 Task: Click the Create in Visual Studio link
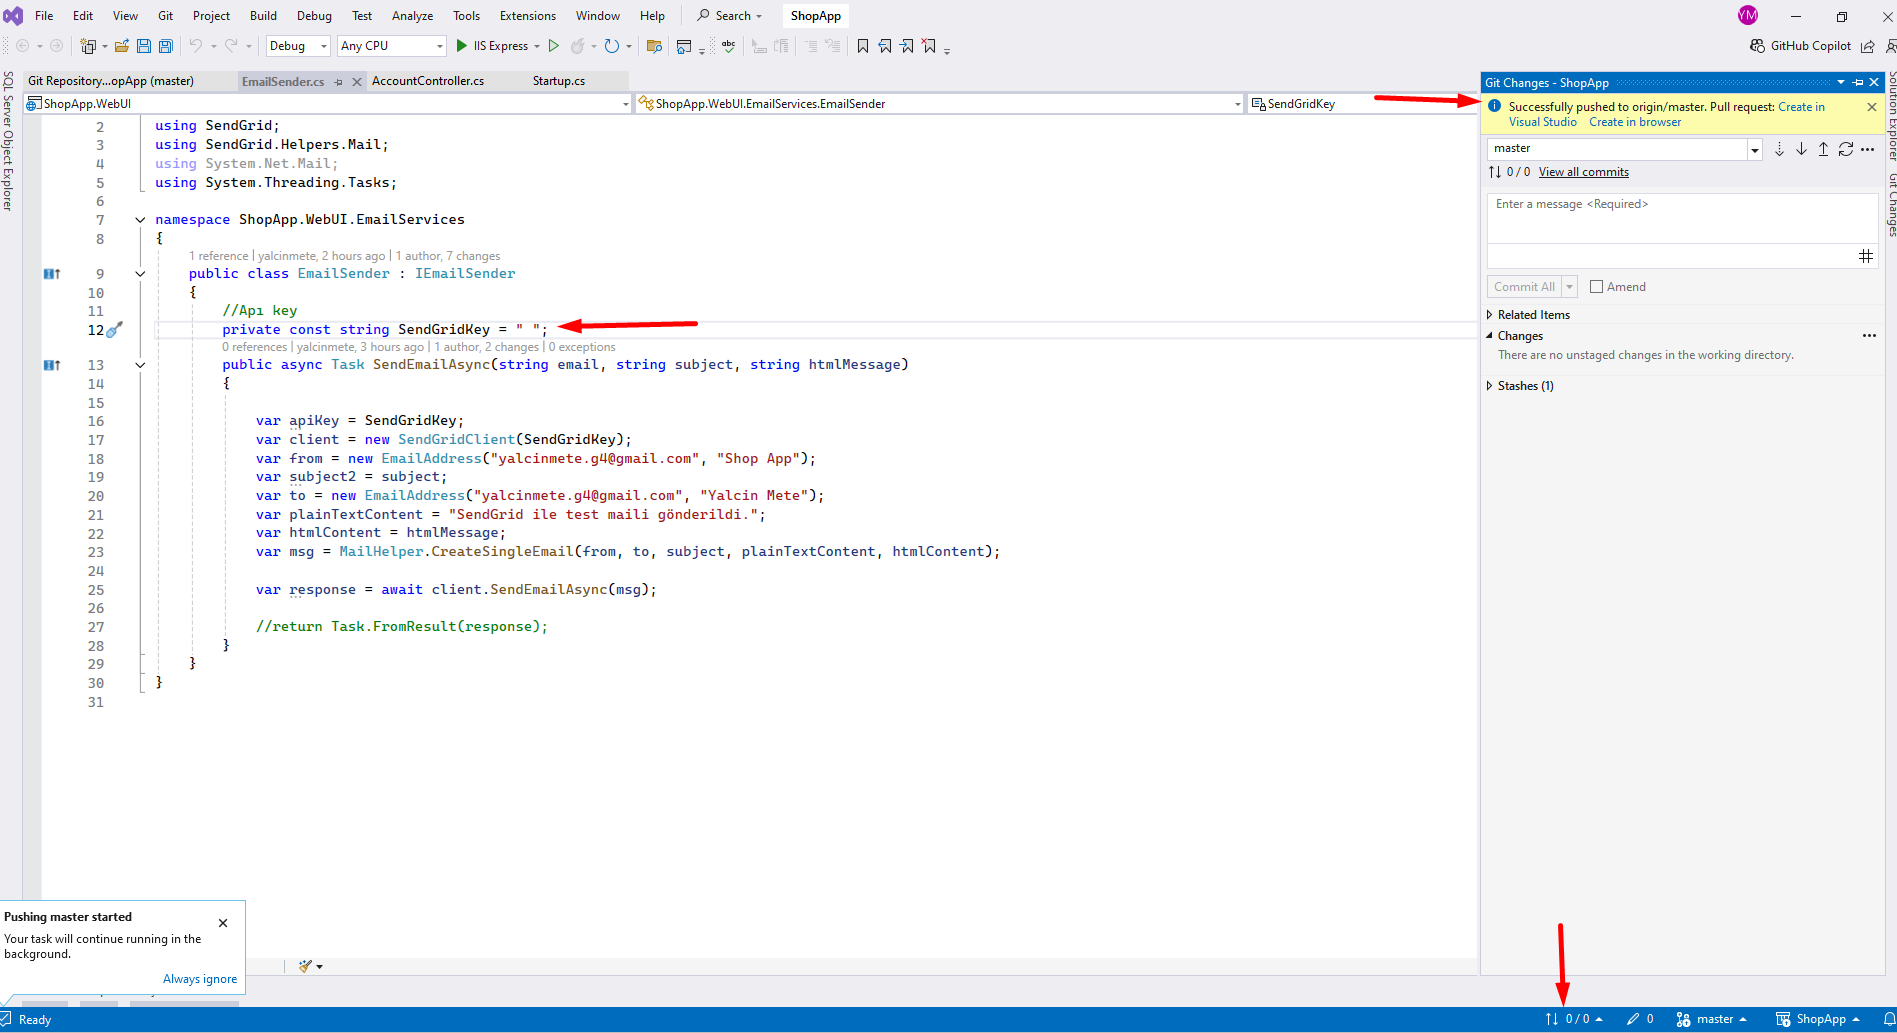[x=1667, y=114]
